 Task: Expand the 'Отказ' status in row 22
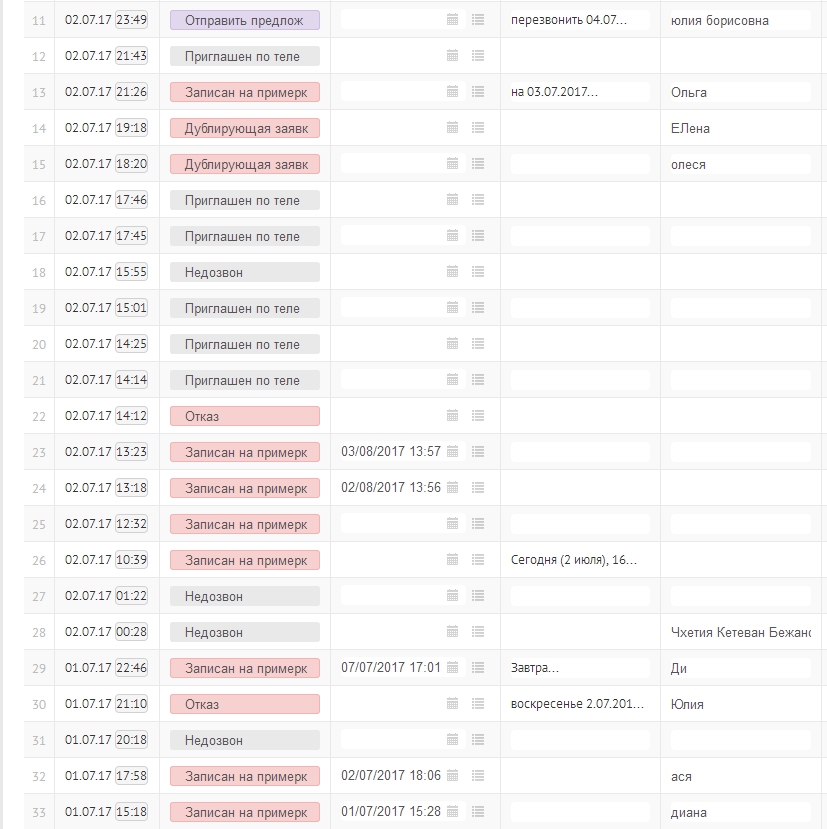click(x=245, y=416)
